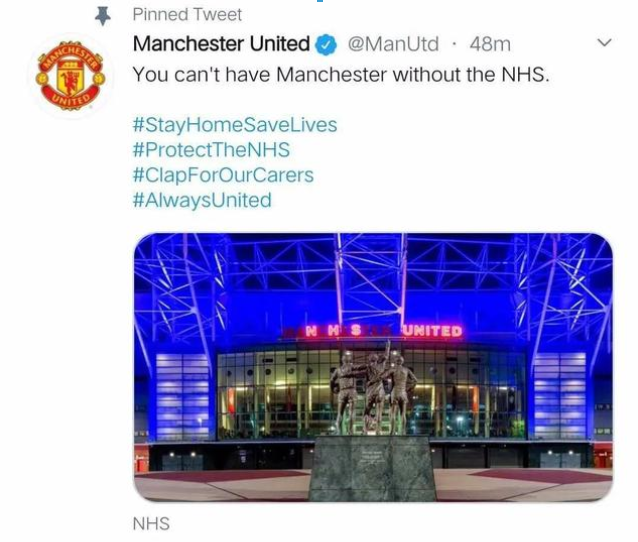Click the N H S illuminated letters
The height and width of the screenshot is (542, 638).
click(x=333, y=330)
